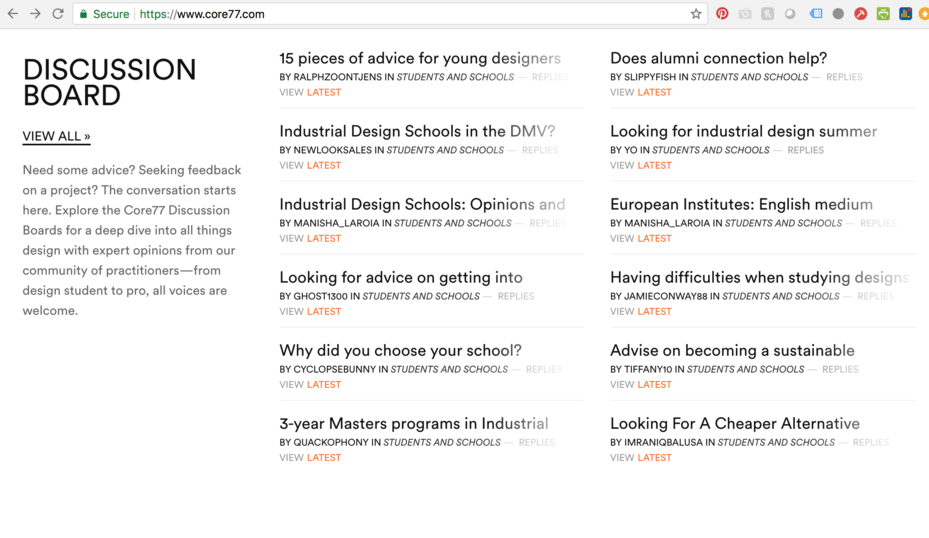View latest on 'Advise on becoming a sustainable'
Viewport: 929px width, 538px height.
pyautogui.click(x=655, y=384)
